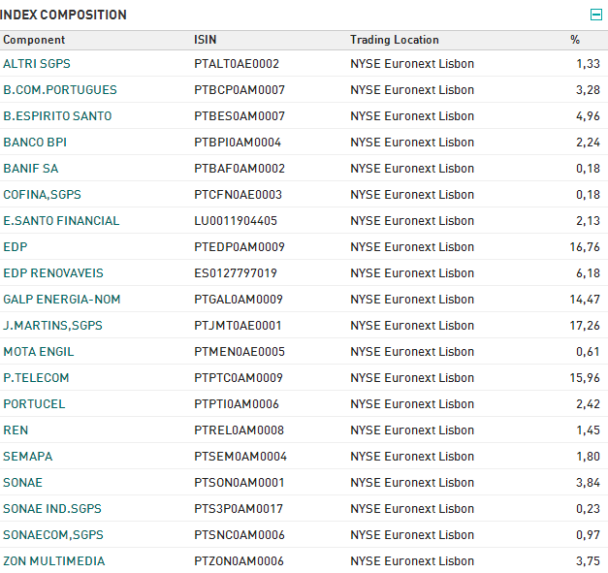Select ISIN PTBPI0AM0004
This screenshot has height=573, width=608.
tap(238, 142)
